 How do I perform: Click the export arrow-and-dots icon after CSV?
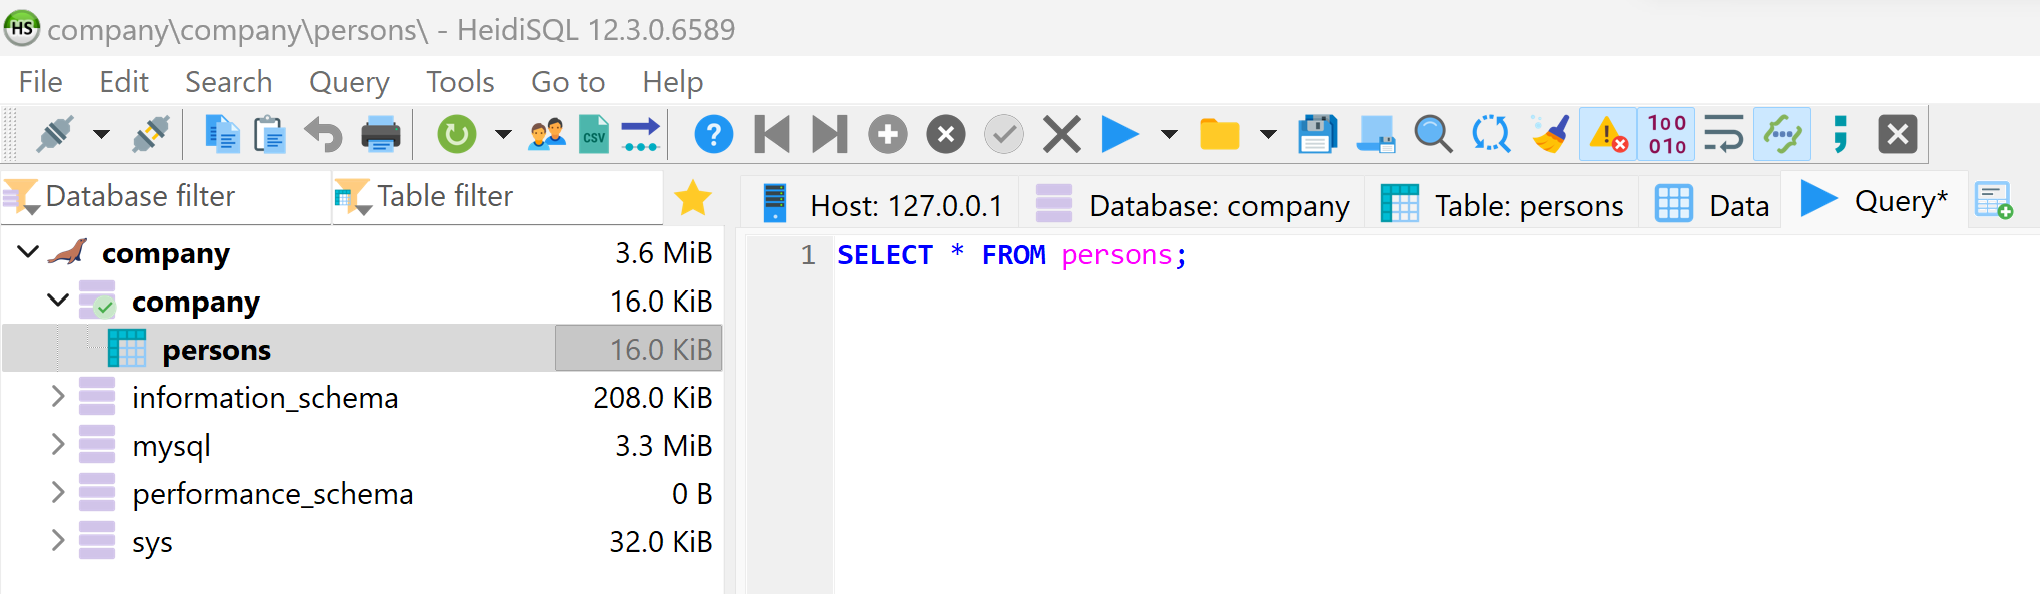[x=641, y=134]
